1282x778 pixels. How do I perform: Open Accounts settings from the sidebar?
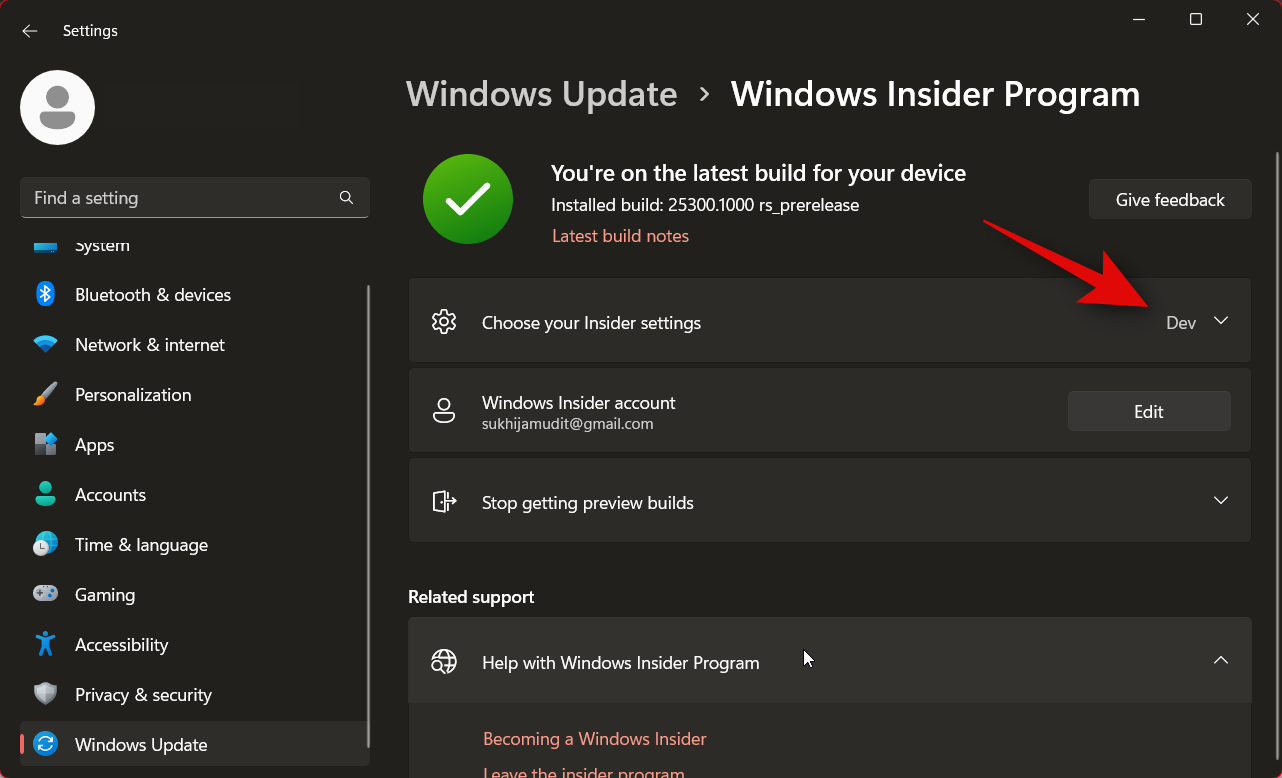(45, 494)
